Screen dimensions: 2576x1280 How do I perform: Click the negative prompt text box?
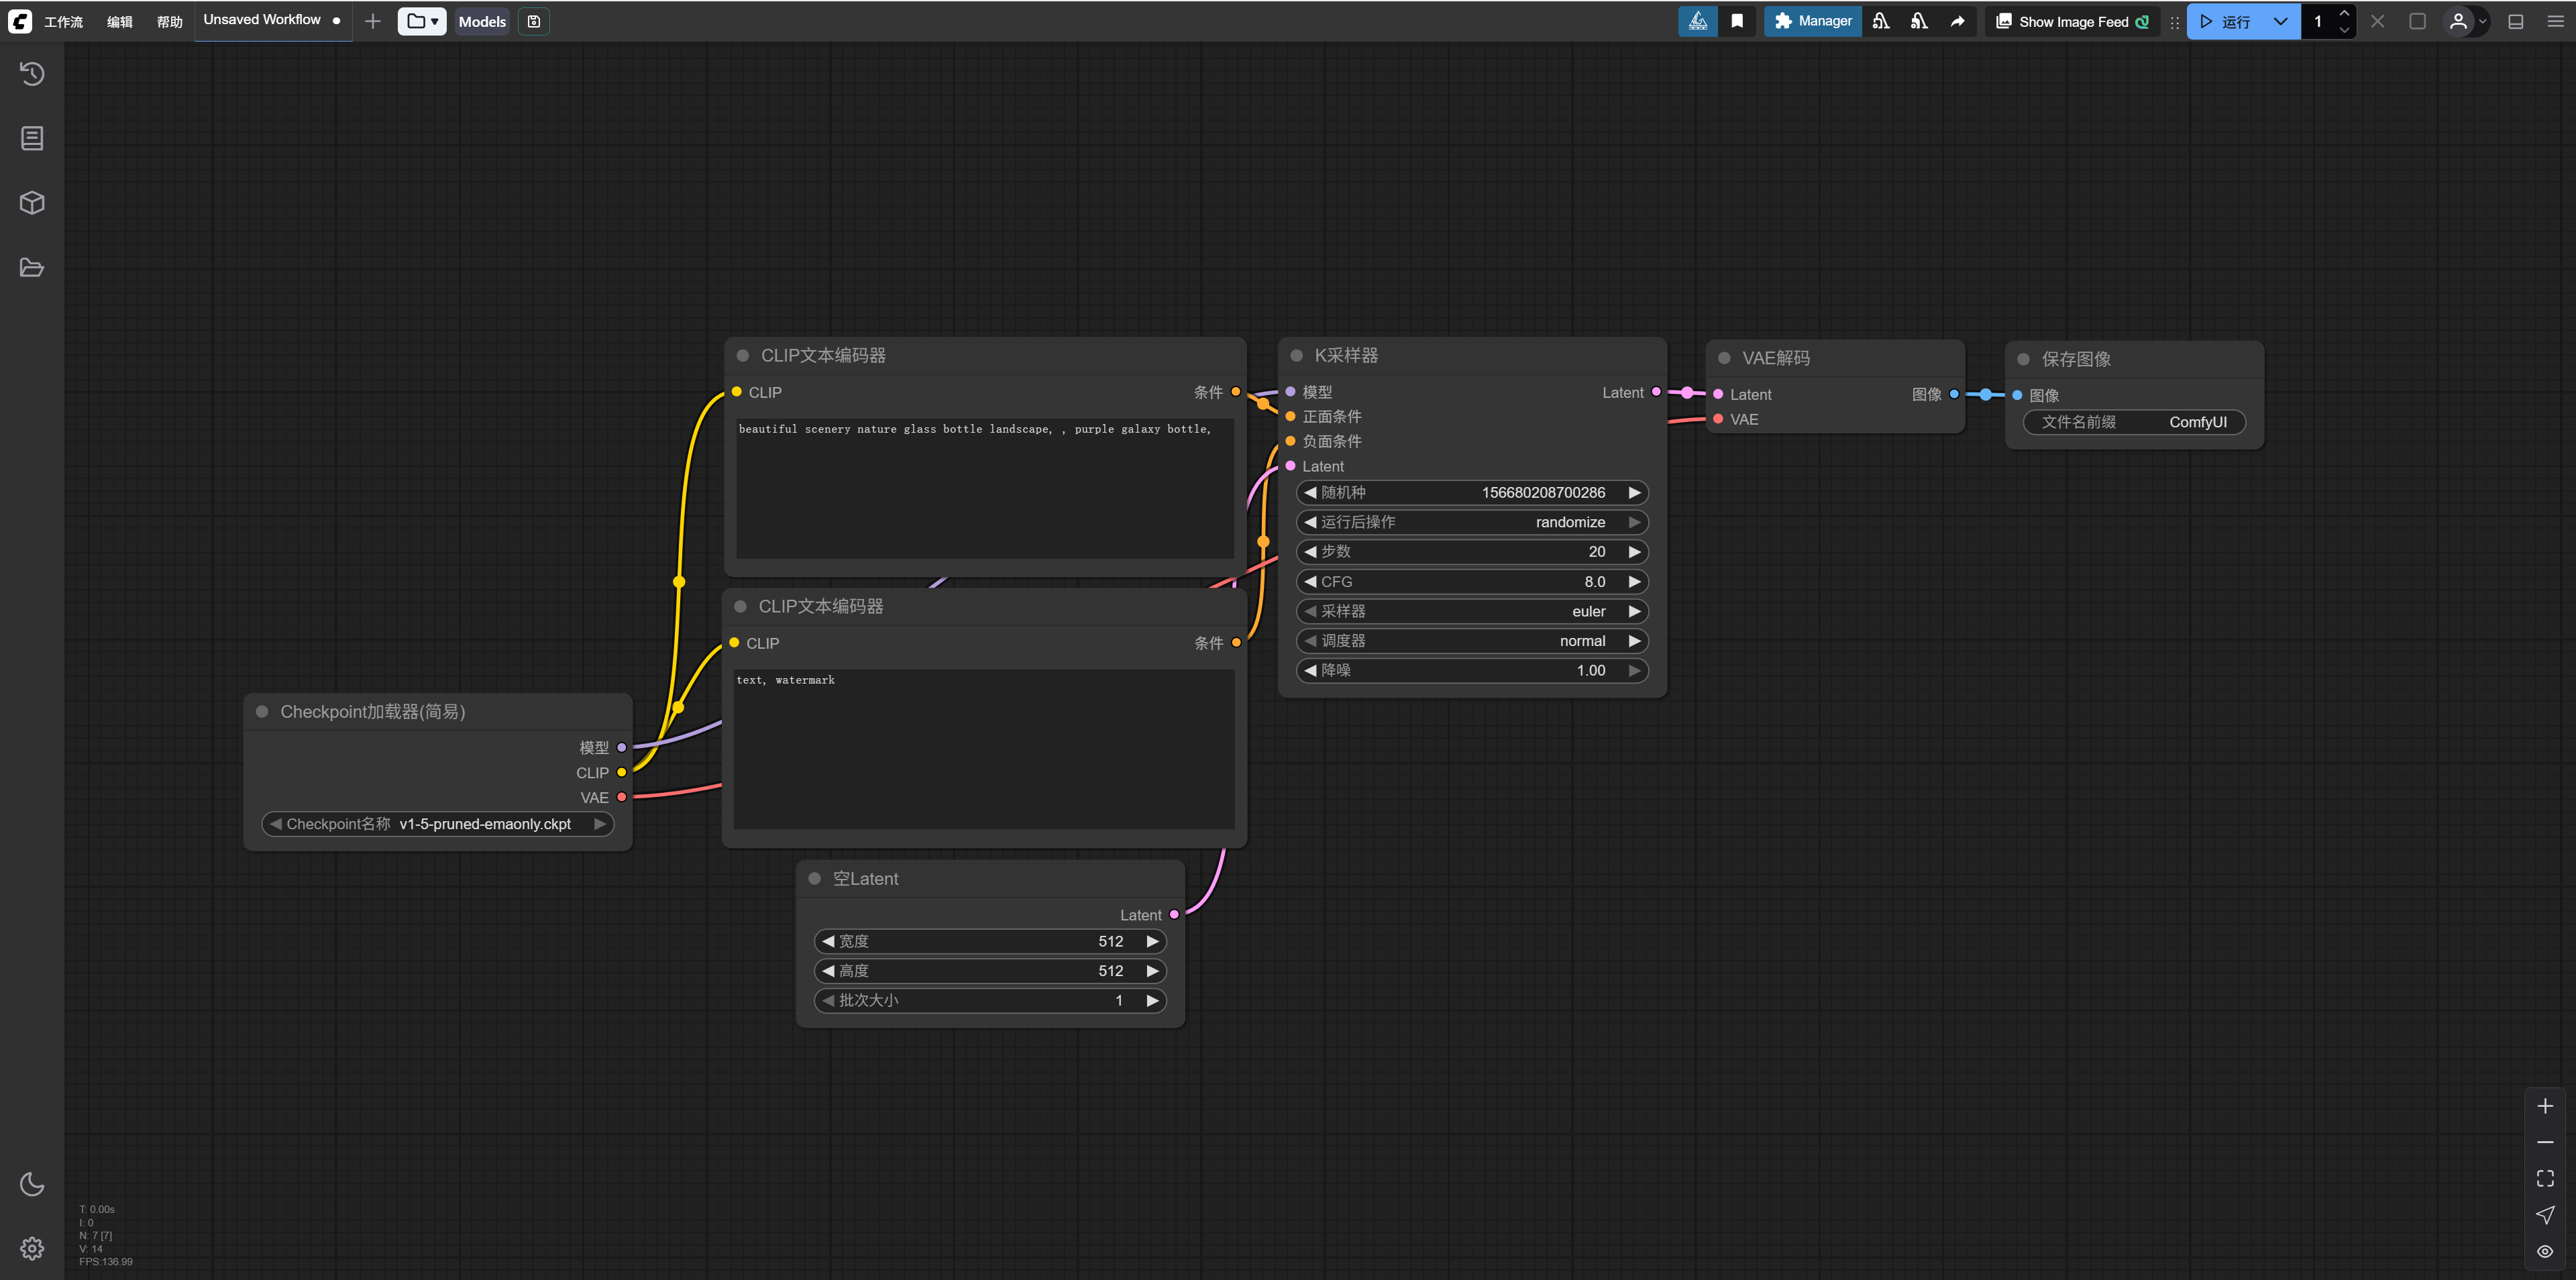pos(984,750)
